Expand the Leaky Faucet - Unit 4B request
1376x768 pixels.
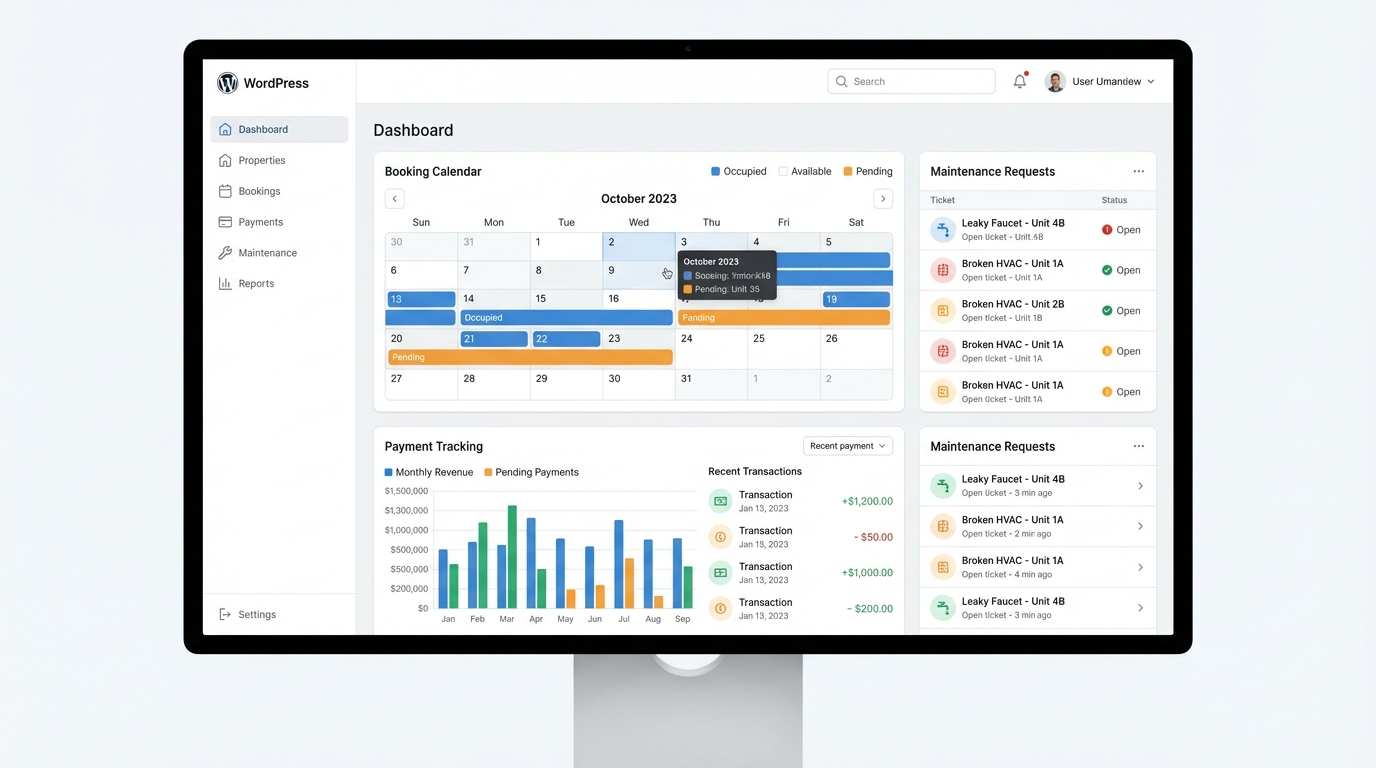[1139, 485]
